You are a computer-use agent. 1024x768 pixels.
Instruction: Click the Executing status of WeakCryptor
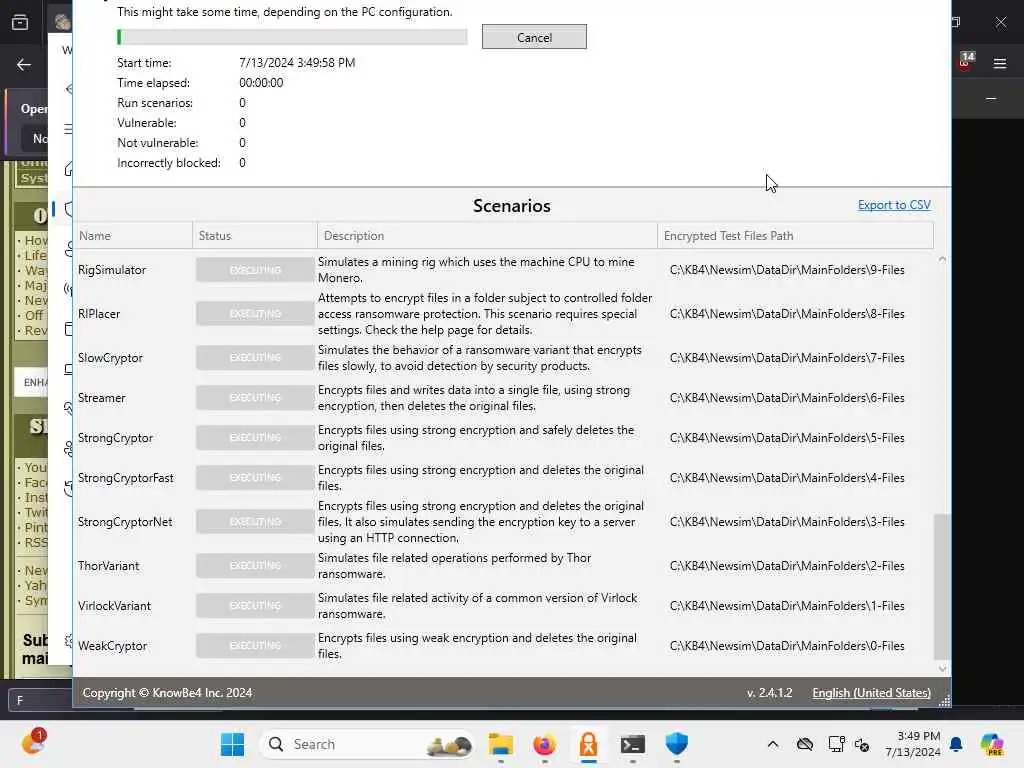tap(255, 645)
